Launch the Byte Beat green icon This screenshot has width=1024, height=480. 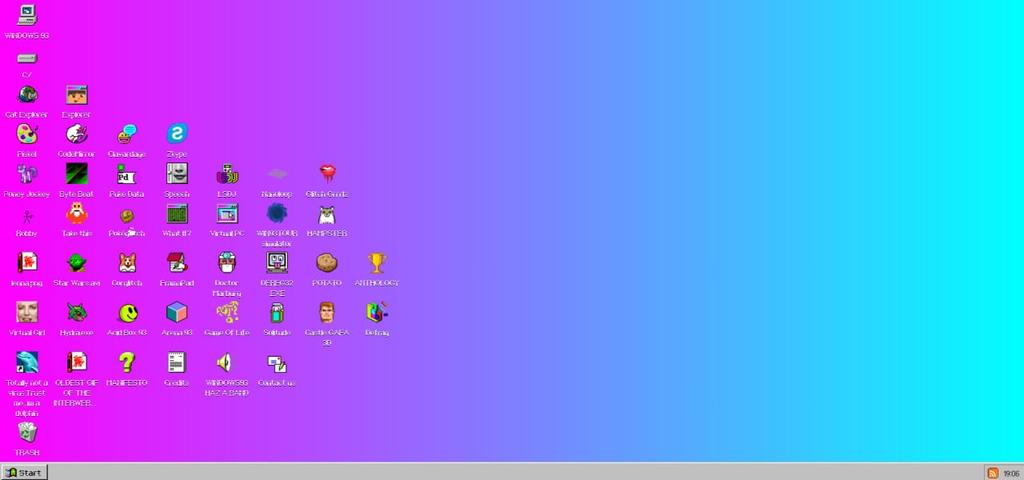pyautogui.click(x=76, y=174)
